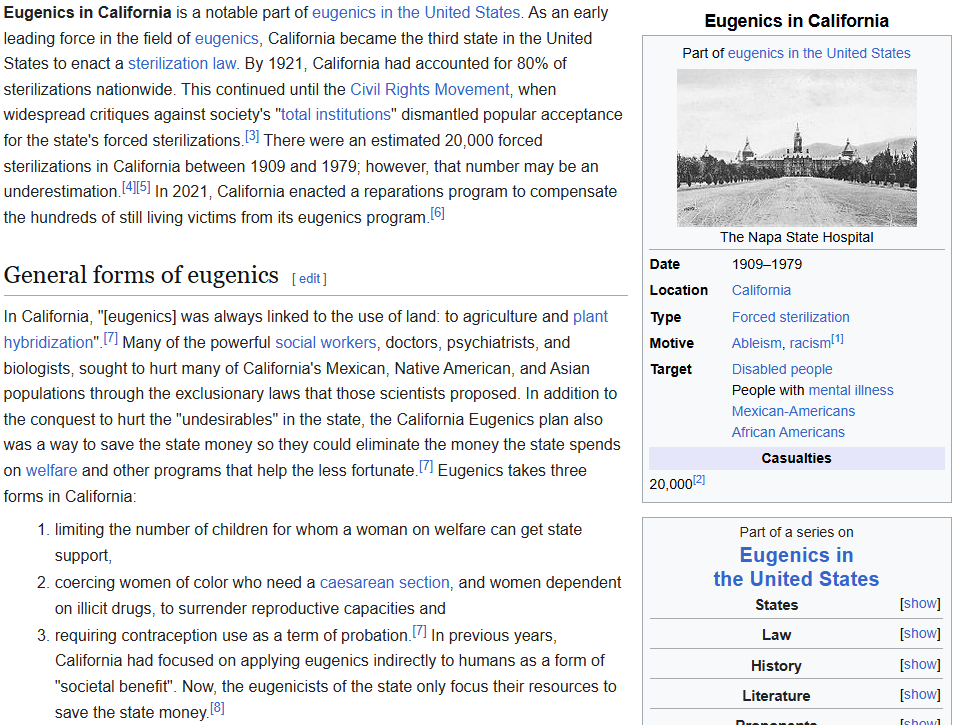Select the Mexican-Americans target link
This screenshot has height=725, width=956.
coord(793,411)
